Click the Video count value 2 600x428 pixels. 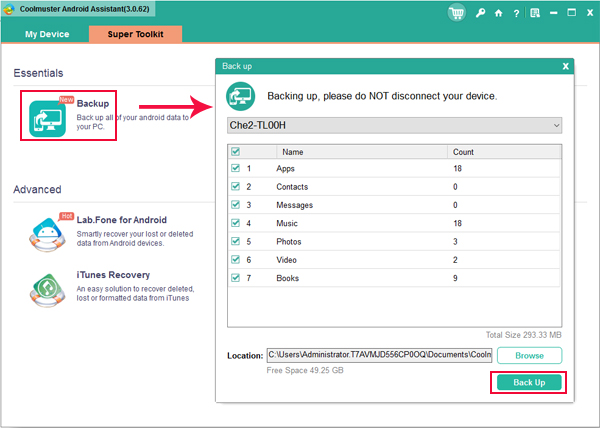tap(455, 260)
